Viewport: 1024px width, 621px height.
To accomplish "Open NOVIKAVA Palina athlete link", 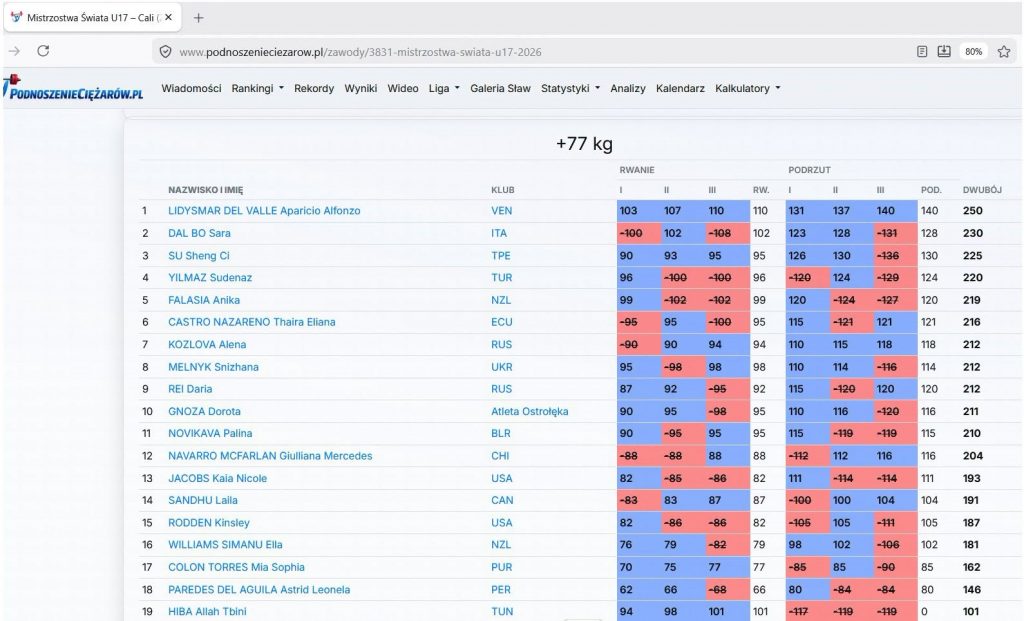I will point(210,433).
